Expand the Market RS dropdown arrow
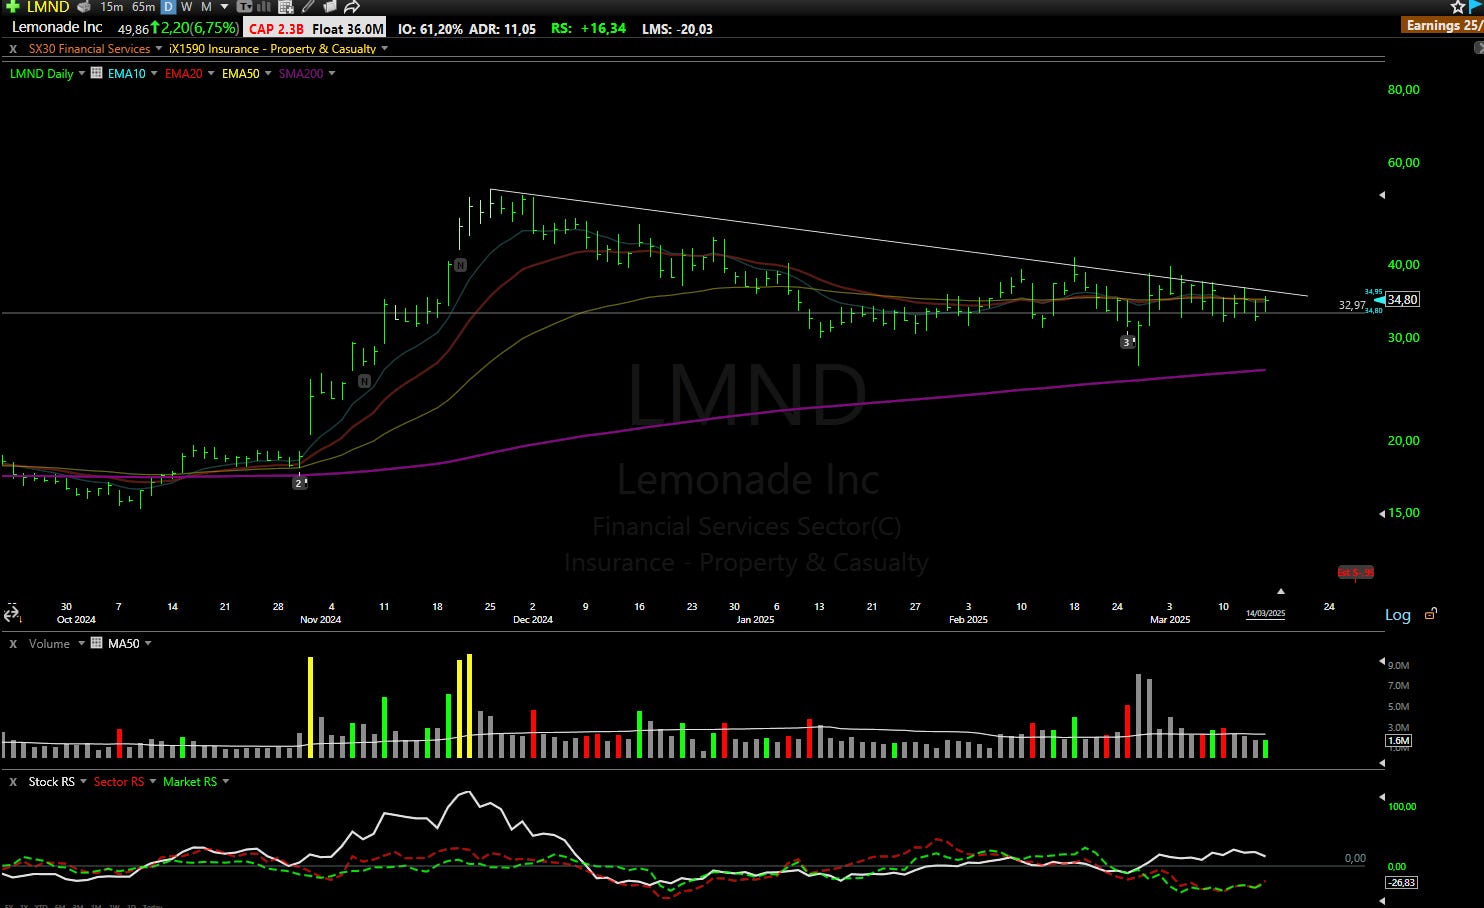Image resolution: width=1484 pixels, height=908 pixels. coord(226,782)
